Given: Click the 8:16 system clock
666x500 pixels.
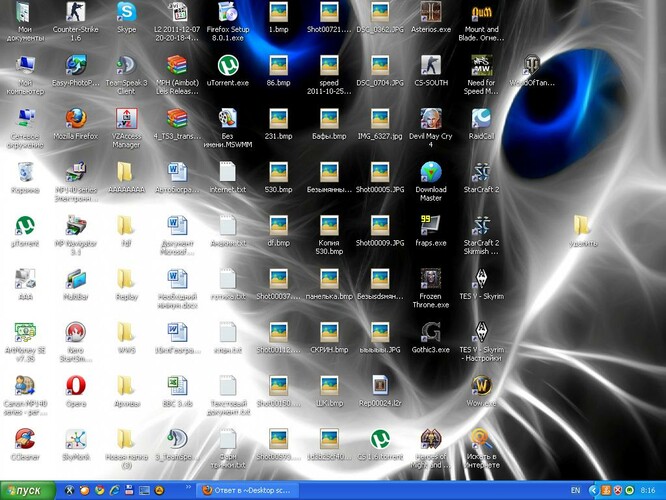Looking at the screenshot, I should pyautogui.click(x=647, y=491).
